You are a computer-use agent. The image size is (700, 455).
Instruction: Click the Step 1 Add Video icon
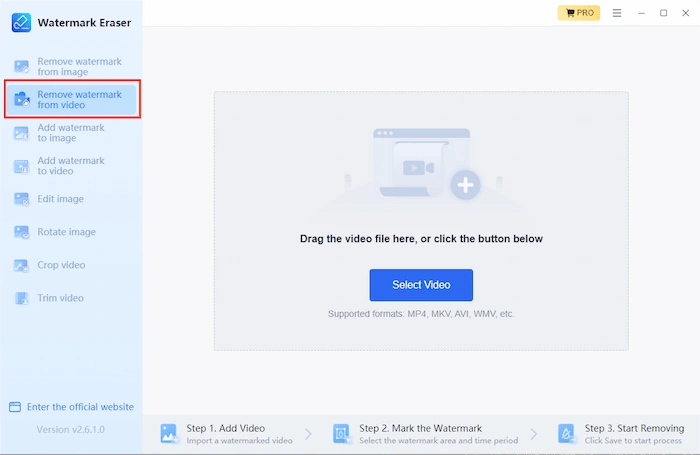[x=169, y=433]
